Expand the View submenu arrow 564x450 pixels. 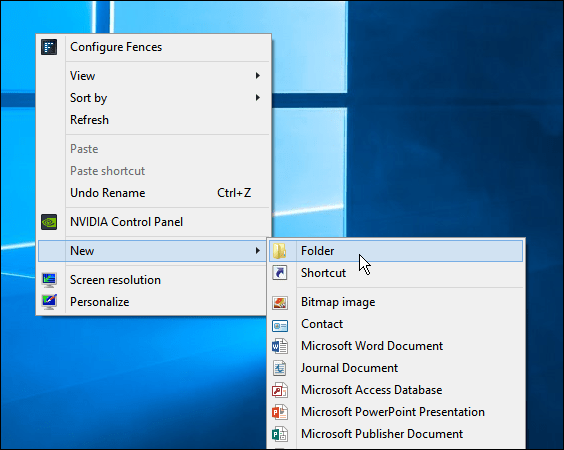tap(258, 76)
